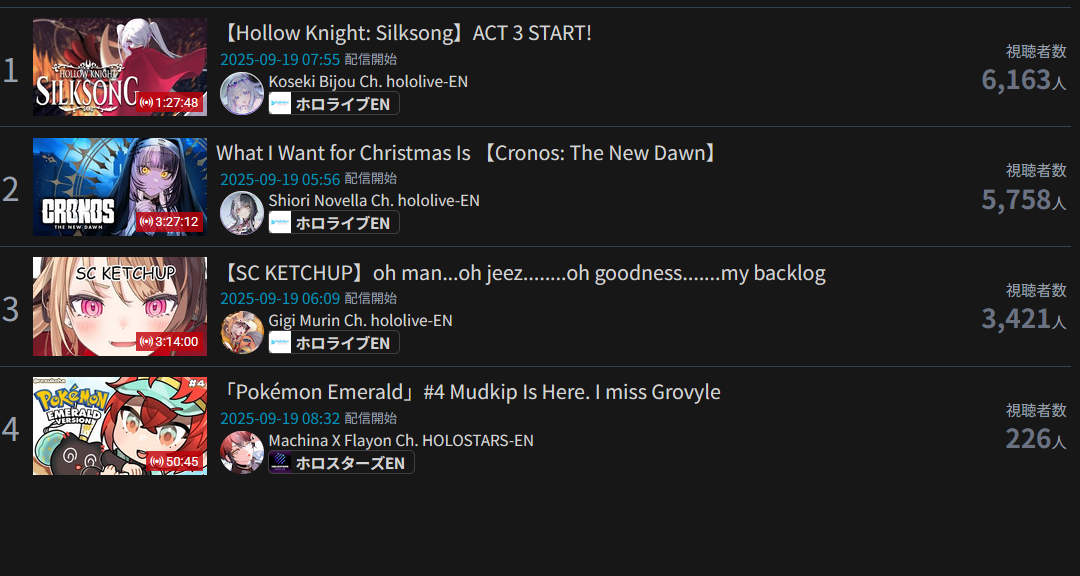Open the Hollow Knight: Silksong ACT 3 title
This screenshot has height=576, width=1080.
[x=406, y=33]
